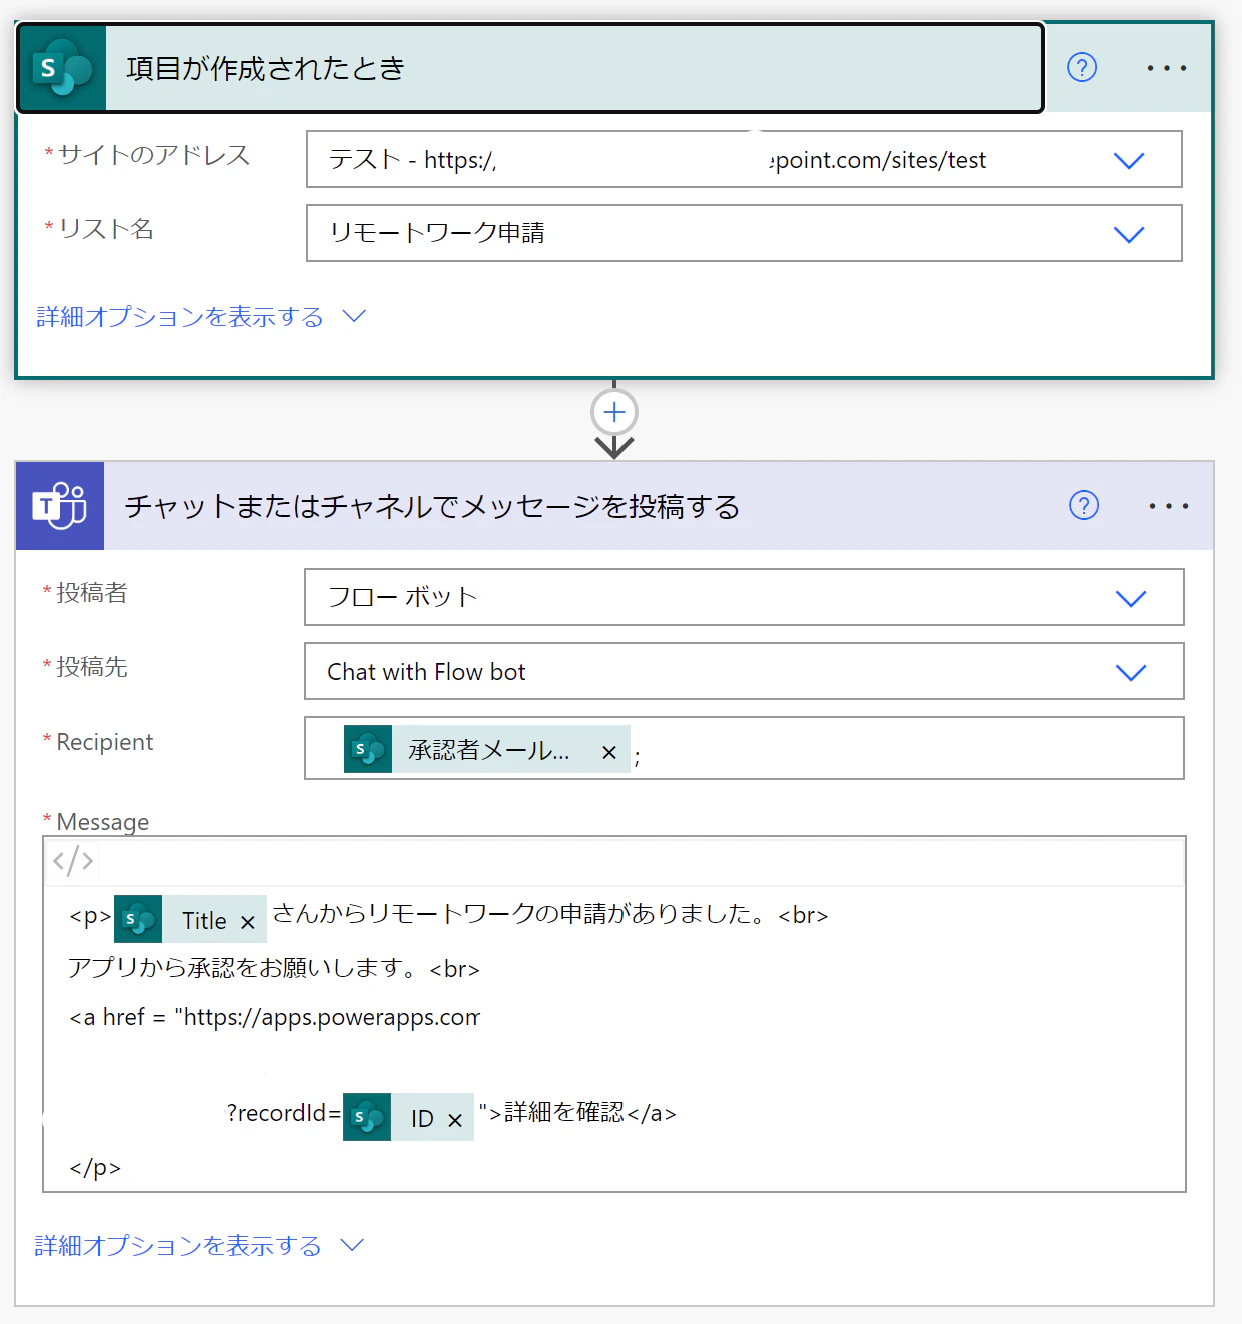Screen dimensions: 1242x1324
Task: Click the チャットまたはチャネルでメッセージを投稿する step title
Action: [432, 506]
